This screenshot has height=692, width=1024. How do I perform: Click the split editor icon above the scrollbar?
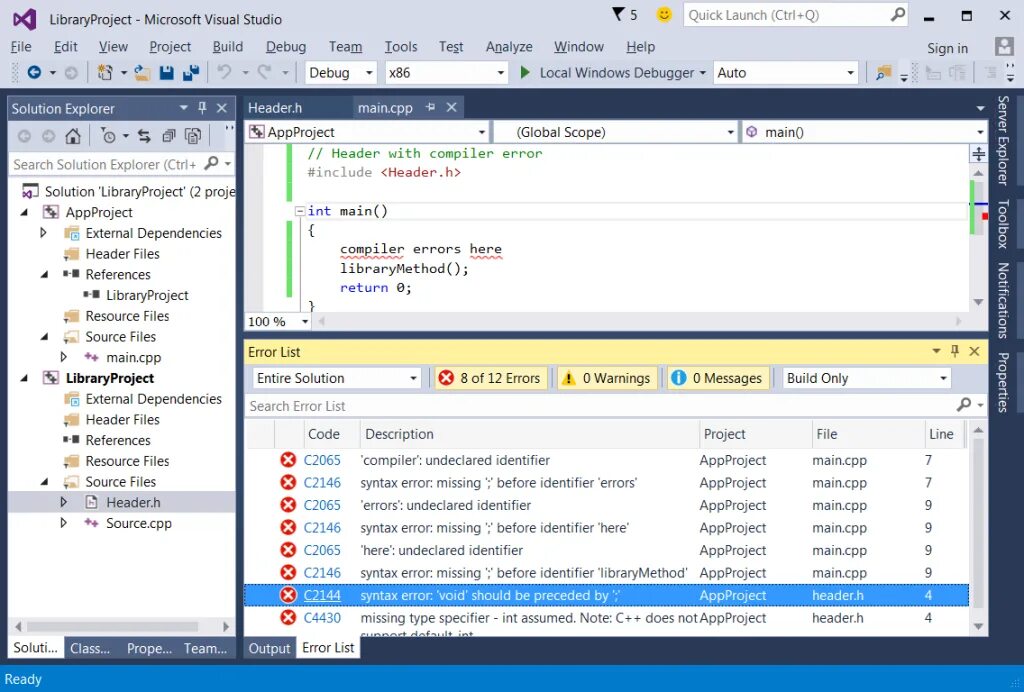[978, 154]
